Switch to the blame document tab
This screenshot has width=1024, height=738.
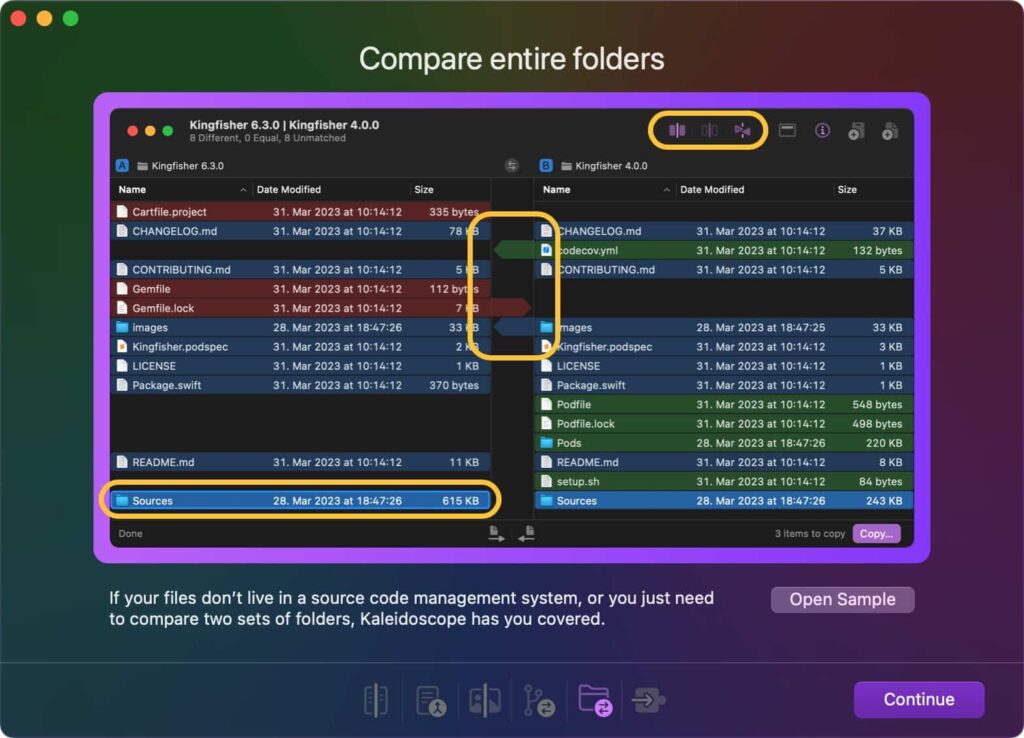coord(432,700)
